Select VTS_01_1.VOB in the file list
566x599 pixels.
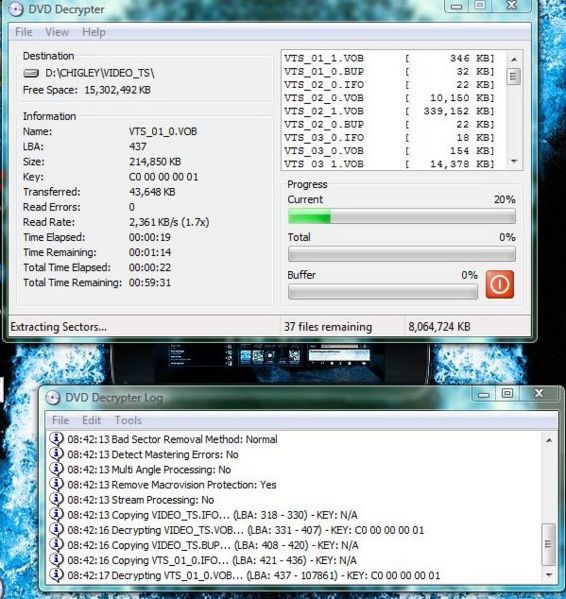389,58
